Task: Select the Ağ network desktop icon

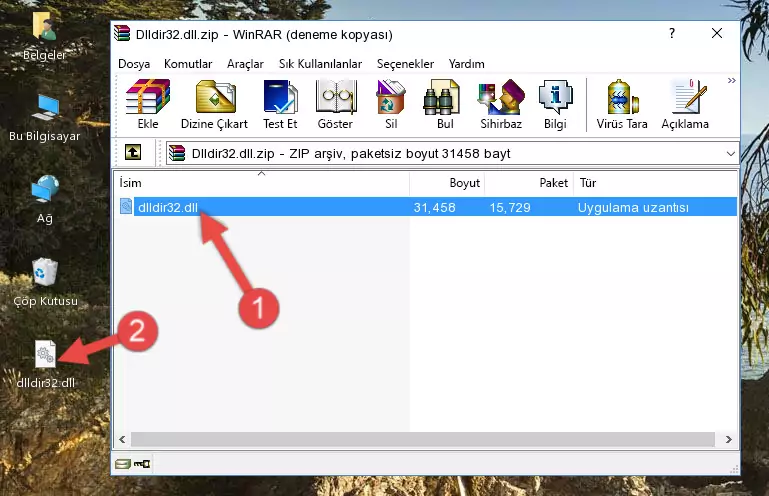Action: [45, 200]
